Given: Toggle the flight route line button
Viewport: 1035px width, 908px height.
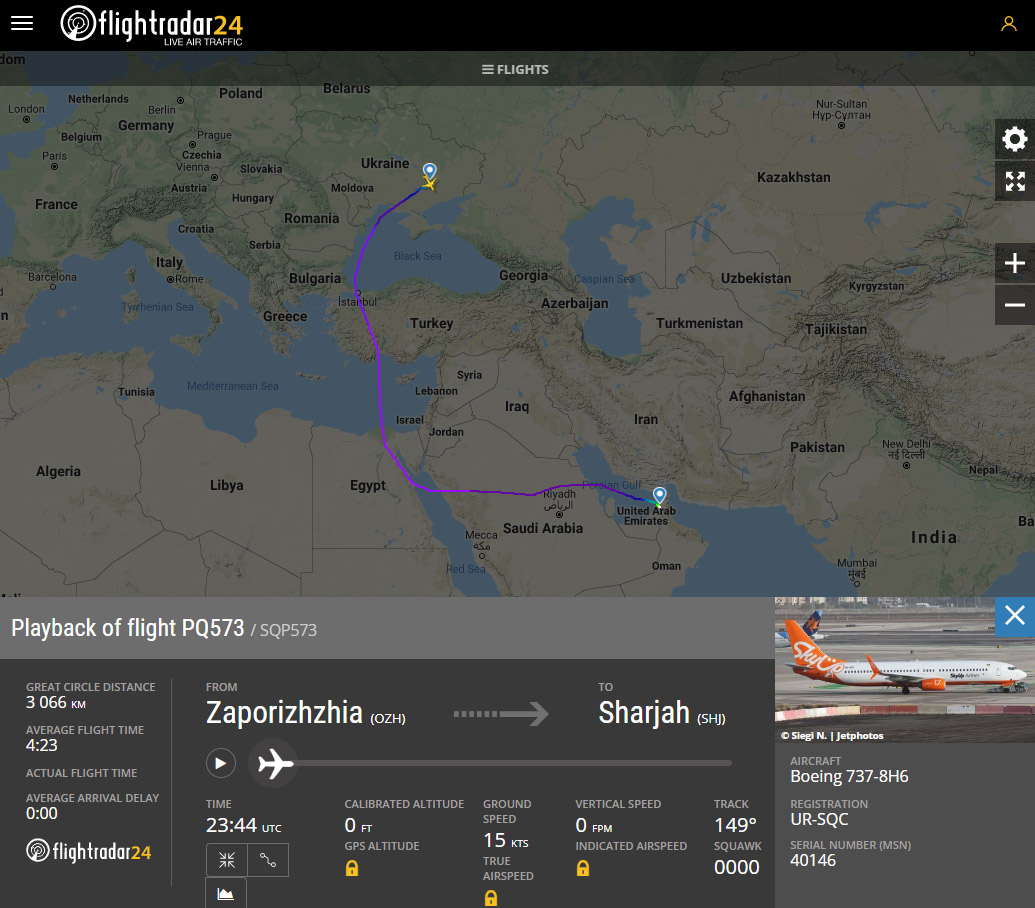Looking at the screenshot, I should (267, 860).
